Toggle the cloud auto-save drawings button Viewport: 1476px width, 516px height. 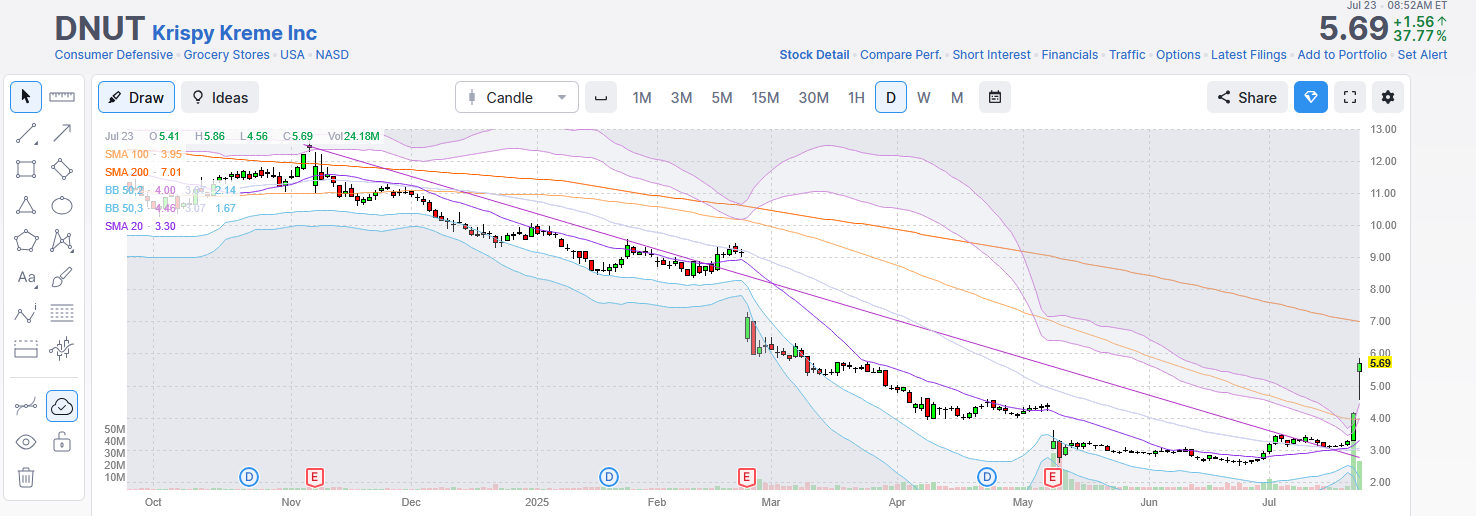click(62, 406)
